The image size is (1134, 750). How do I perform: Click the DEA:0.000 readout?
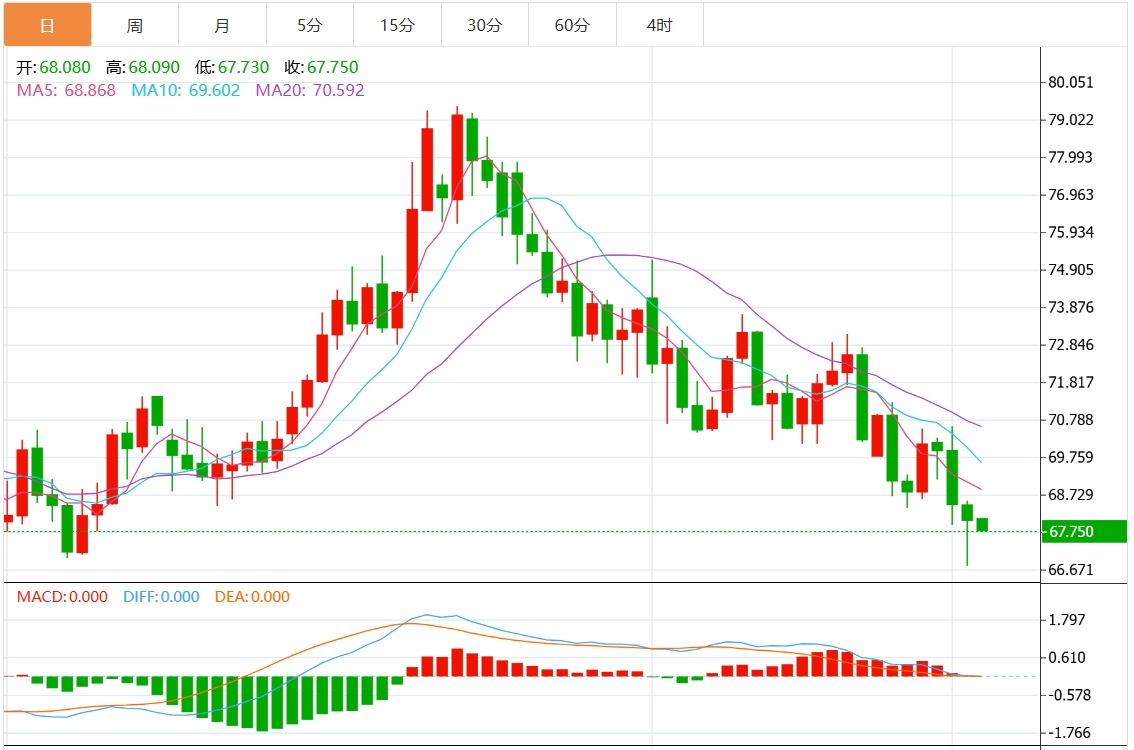[x=252, y=597]
